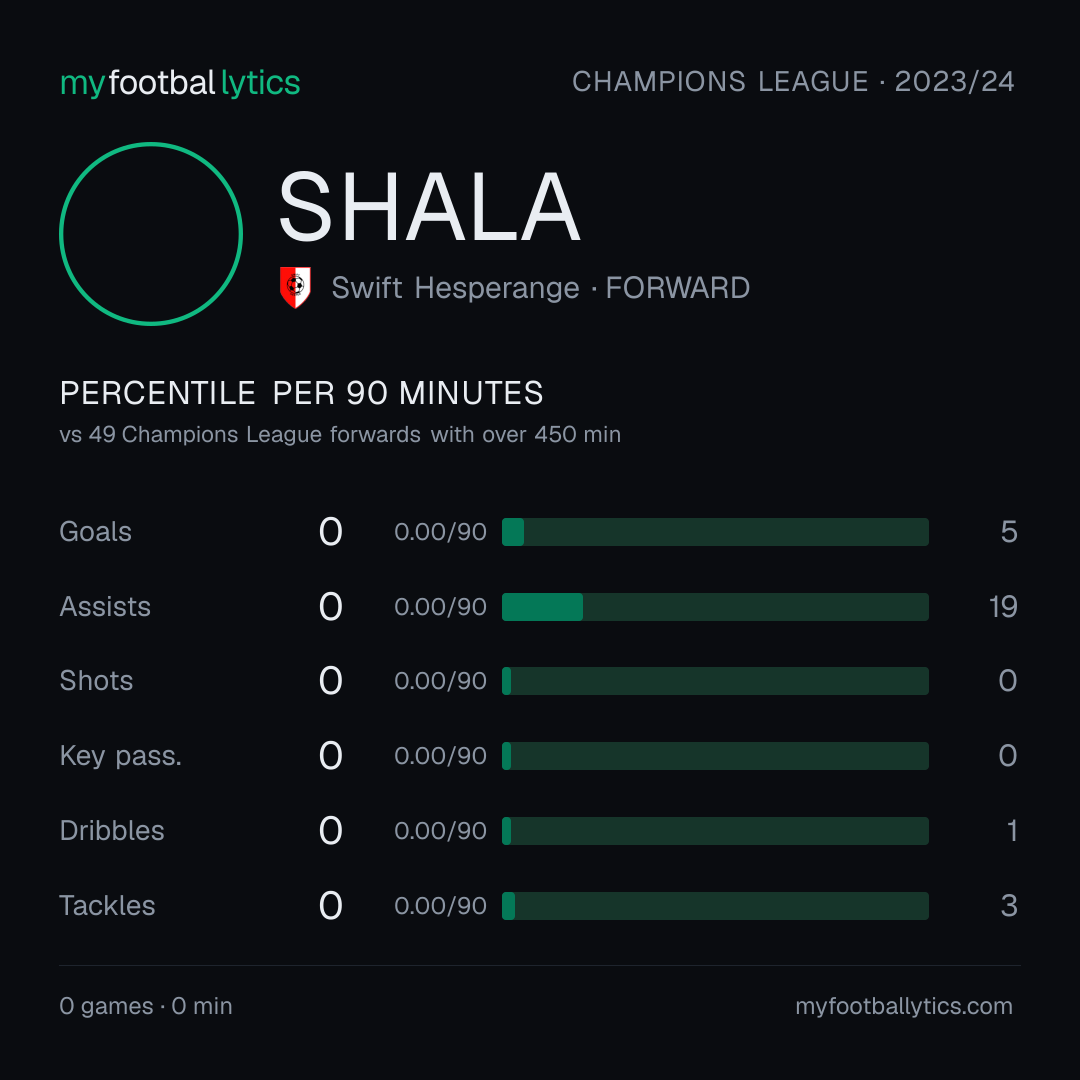1080x1080 pixels.
Task: Click the Shots percentile bar
Action: (715, 681)
